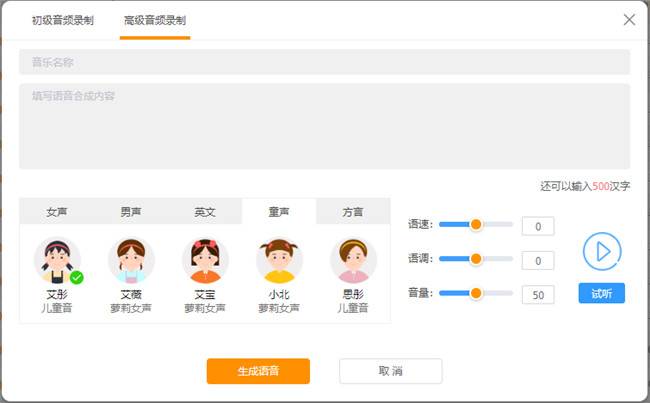Show the 女声 voice category

tap(57, 212)
